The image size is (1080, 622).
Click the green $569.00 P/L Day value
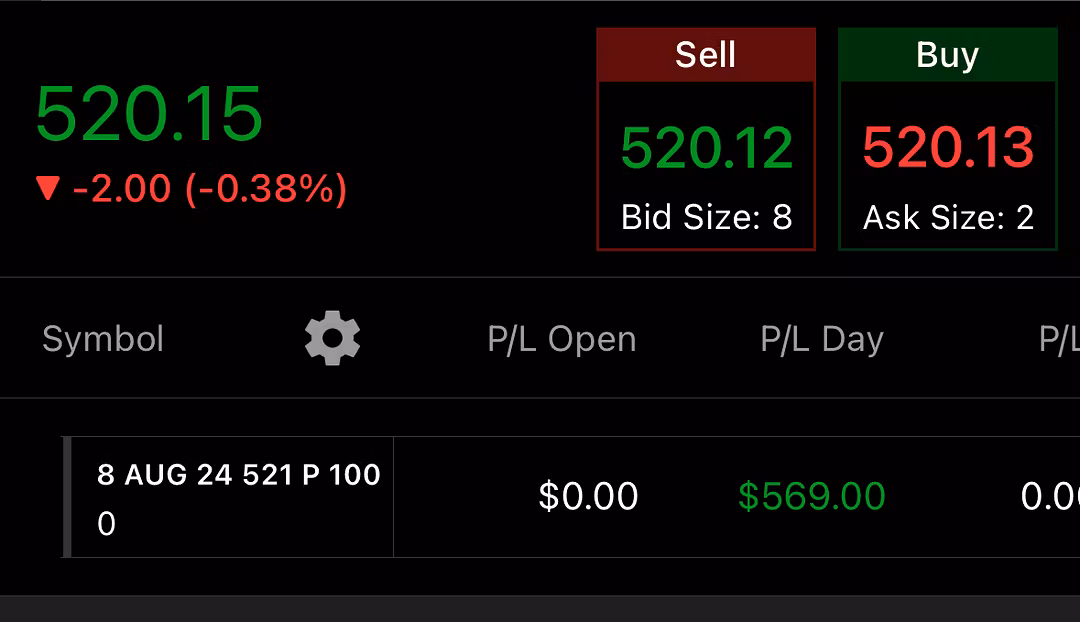point(811,496)
